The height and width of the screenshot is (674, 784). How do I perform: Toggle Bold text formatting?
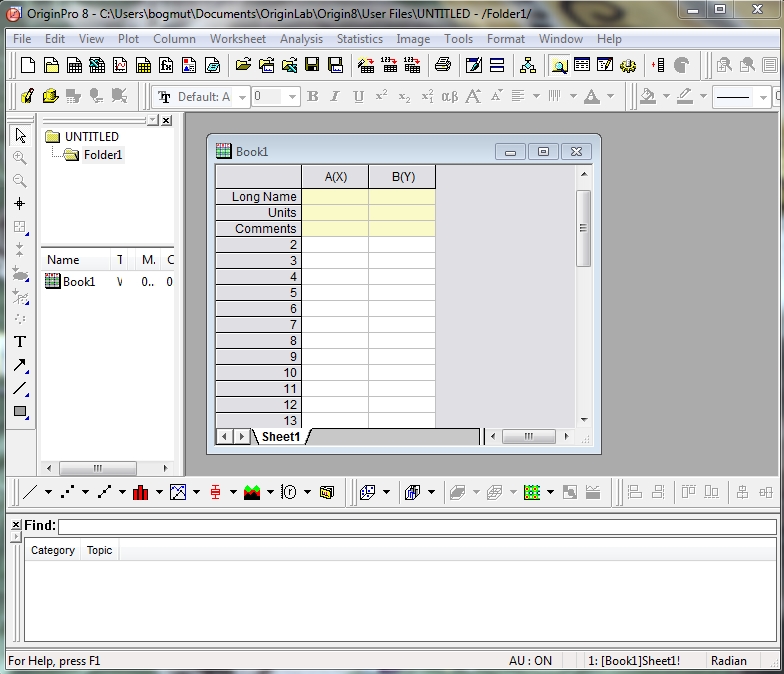[312, 96]
